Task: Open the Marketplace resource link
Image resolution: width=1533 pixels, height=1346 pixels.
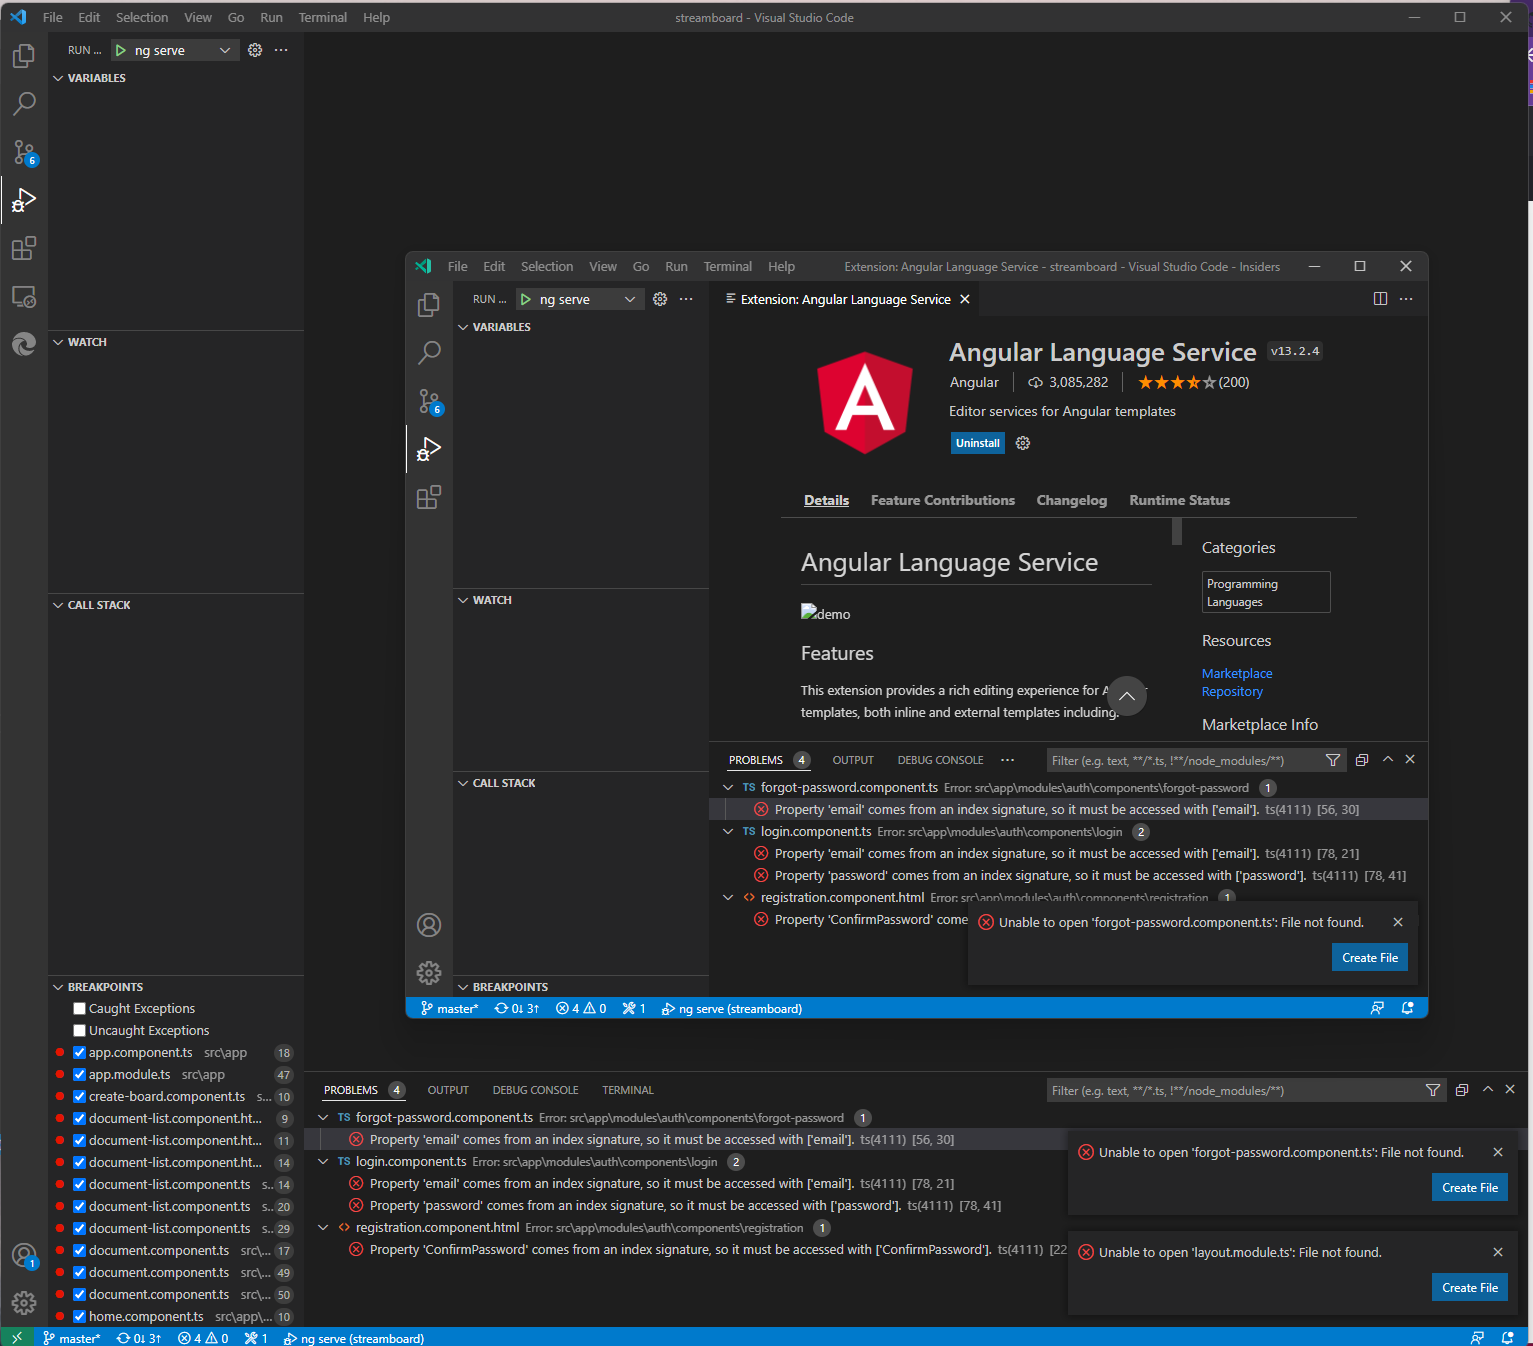Action: tap(1237, 674)
